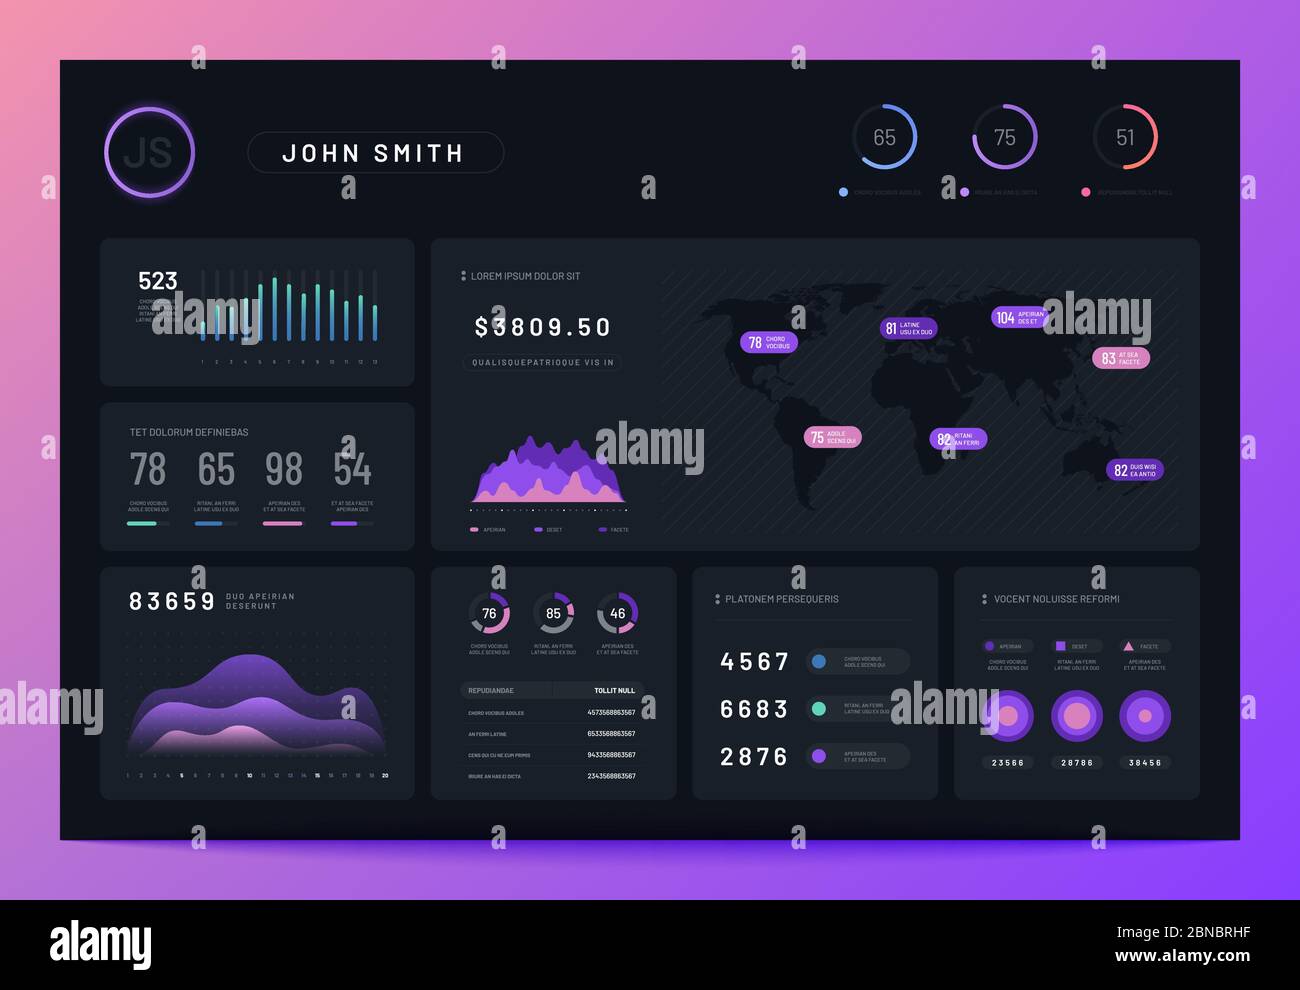
Task: Click the pink legend dot under the 51 gauge
Action: [x=1086, y=192]
